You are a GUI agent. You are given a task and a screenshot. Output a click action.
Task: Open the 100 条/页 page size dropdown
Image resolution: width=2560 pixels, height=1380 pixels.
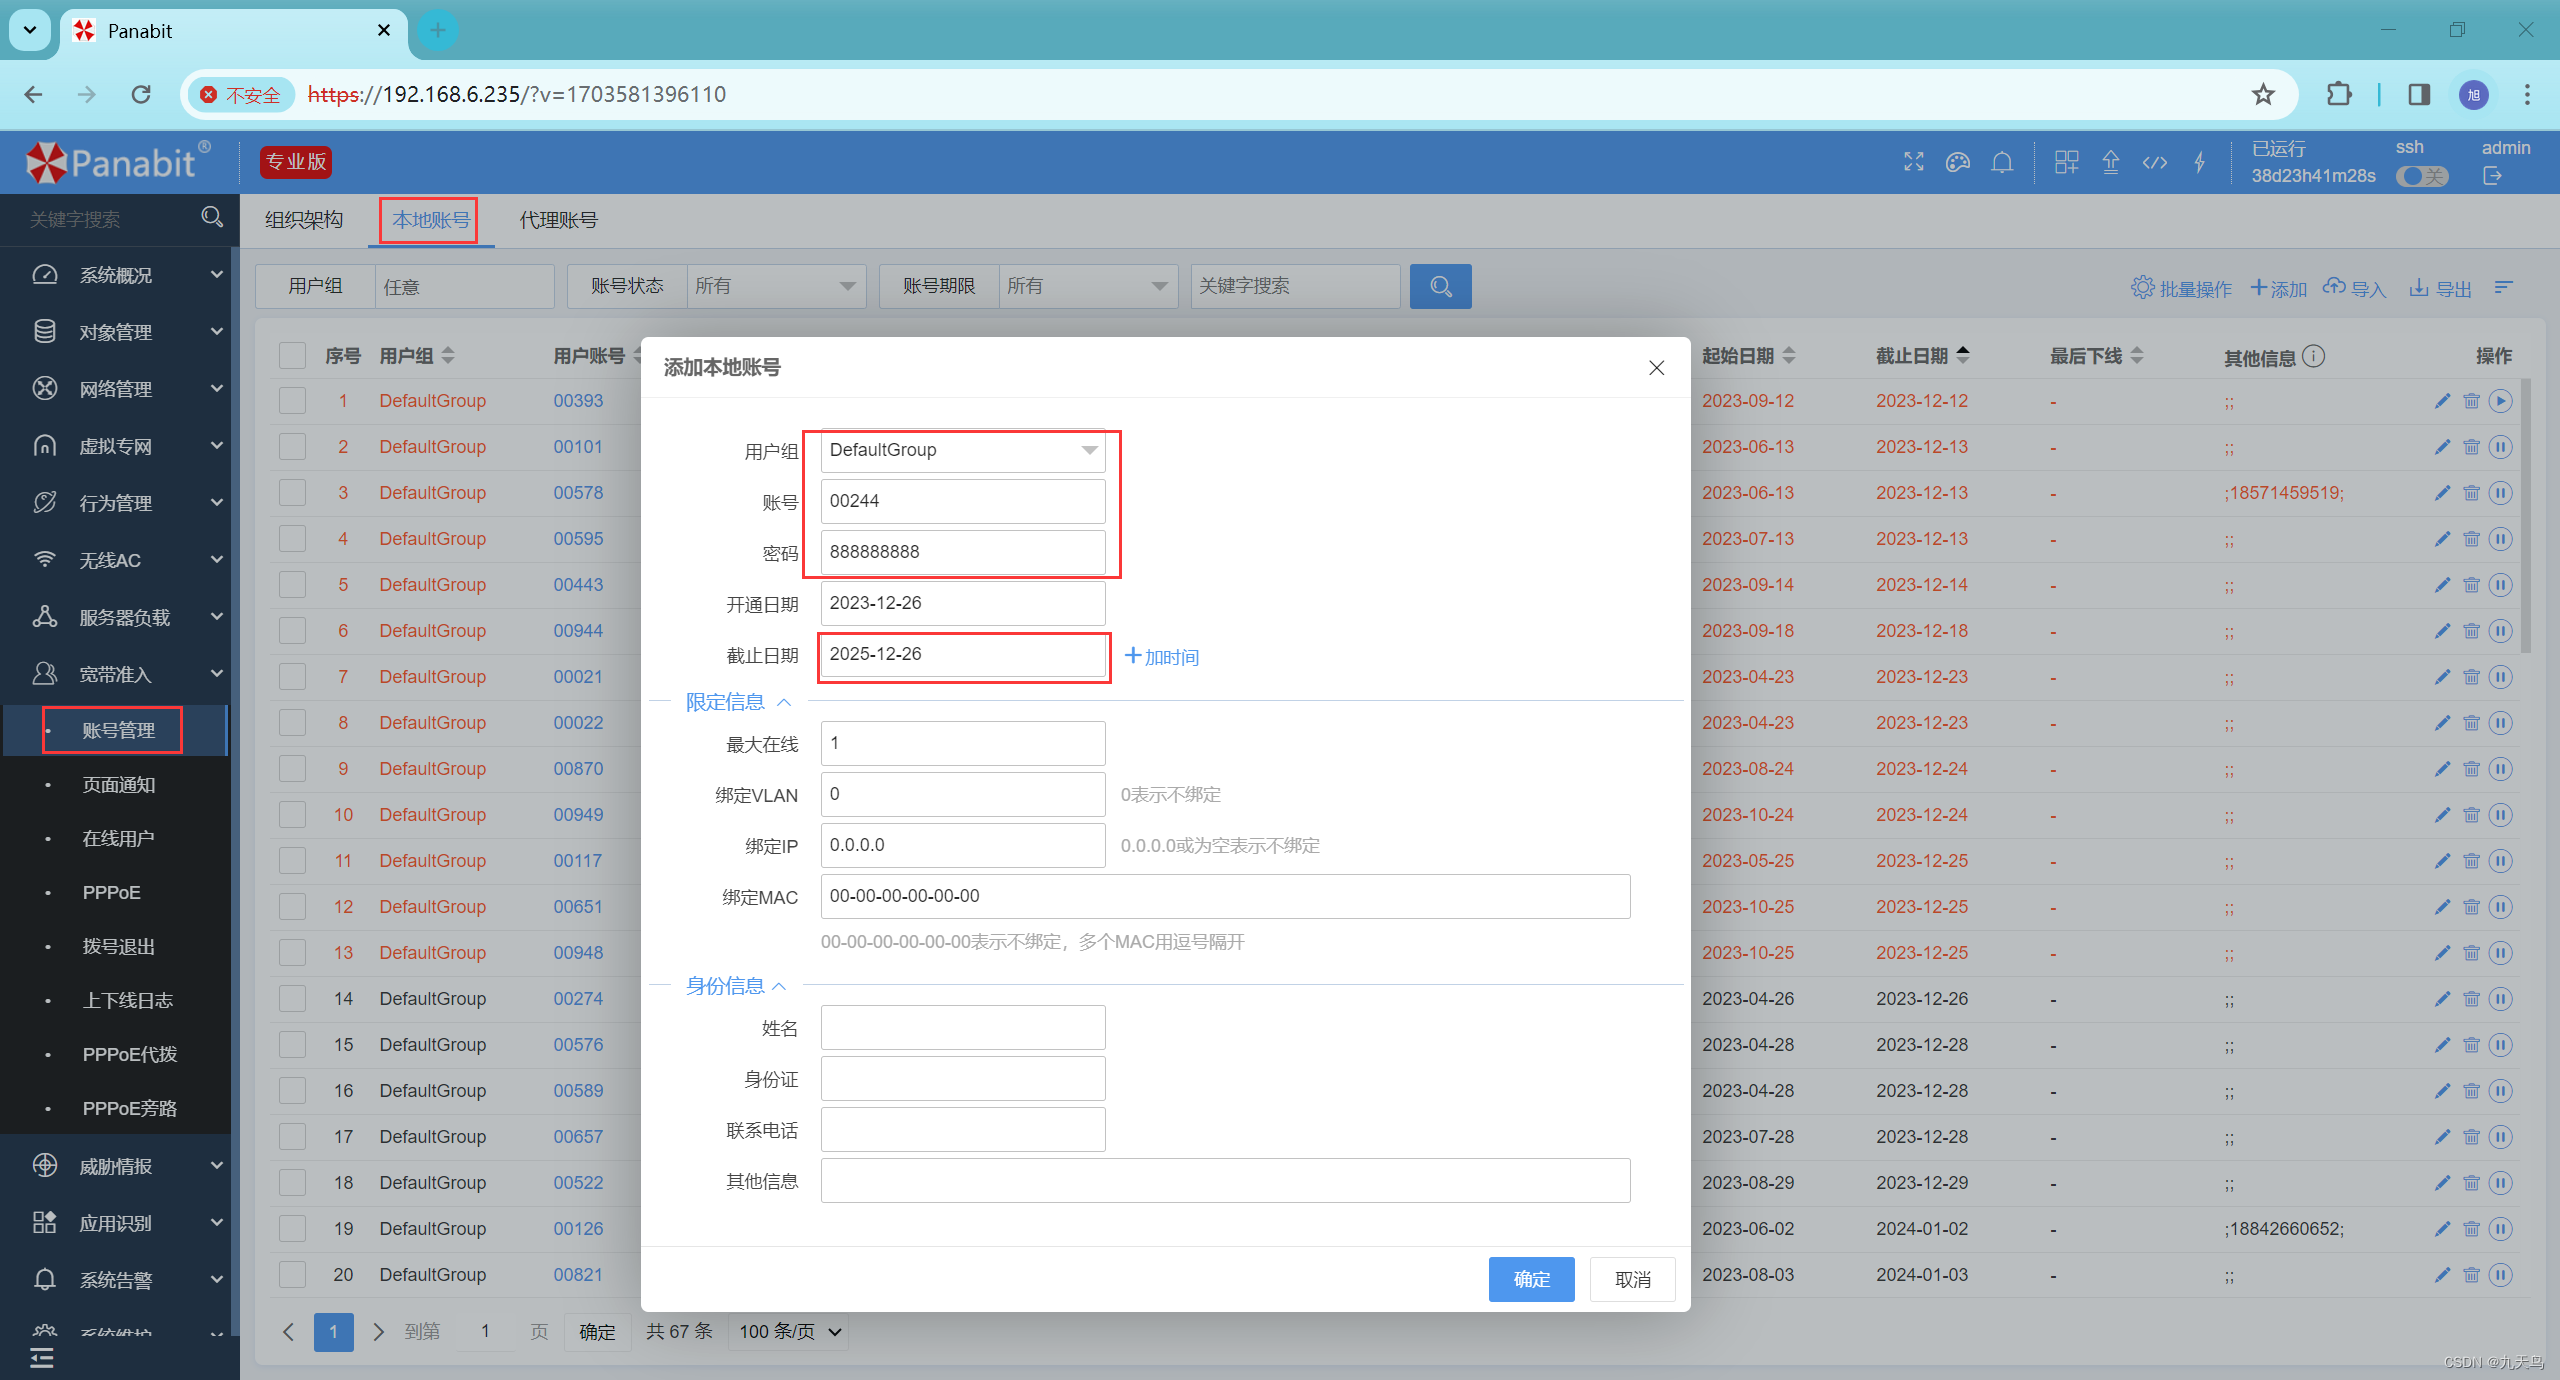pos(790,1331)
